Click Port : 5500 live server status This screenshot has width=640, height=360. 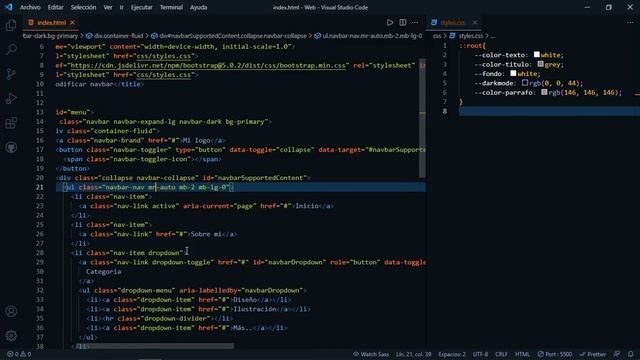click(x=555, y=354)
